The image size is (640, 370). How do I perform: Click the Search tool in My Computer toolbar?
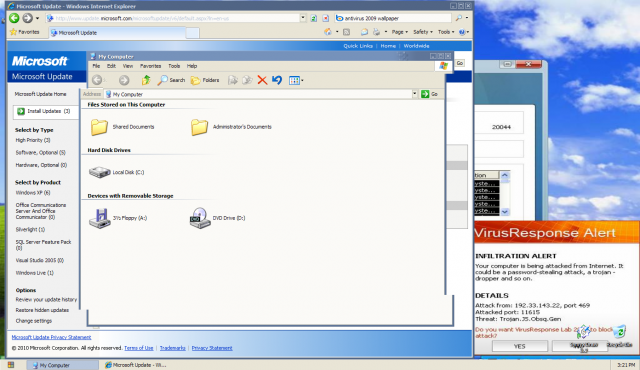pyautogui.click(x=171, y=80)
